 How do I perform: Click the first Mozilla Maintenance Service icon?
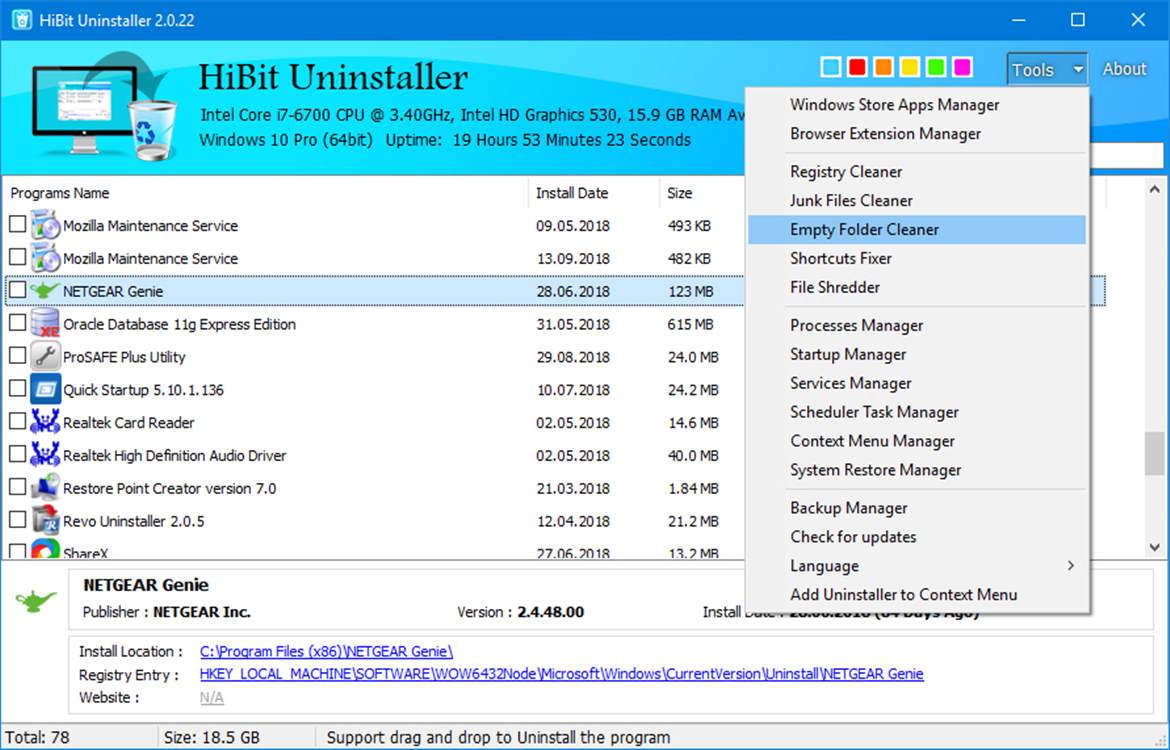coord(45,225)
